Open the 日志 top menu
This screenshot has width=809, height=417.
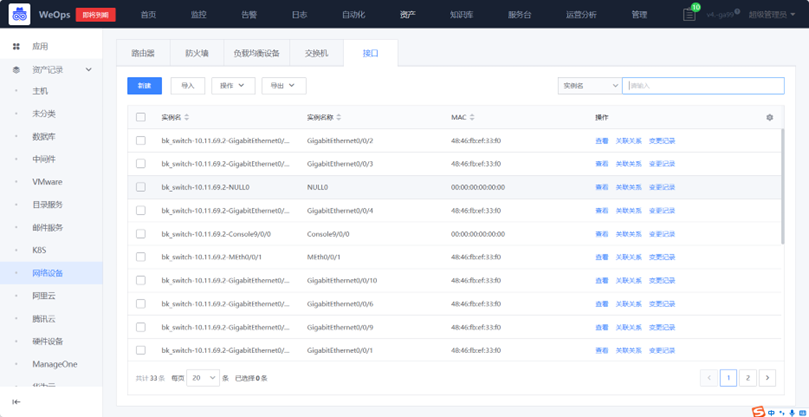click(300, 14)
